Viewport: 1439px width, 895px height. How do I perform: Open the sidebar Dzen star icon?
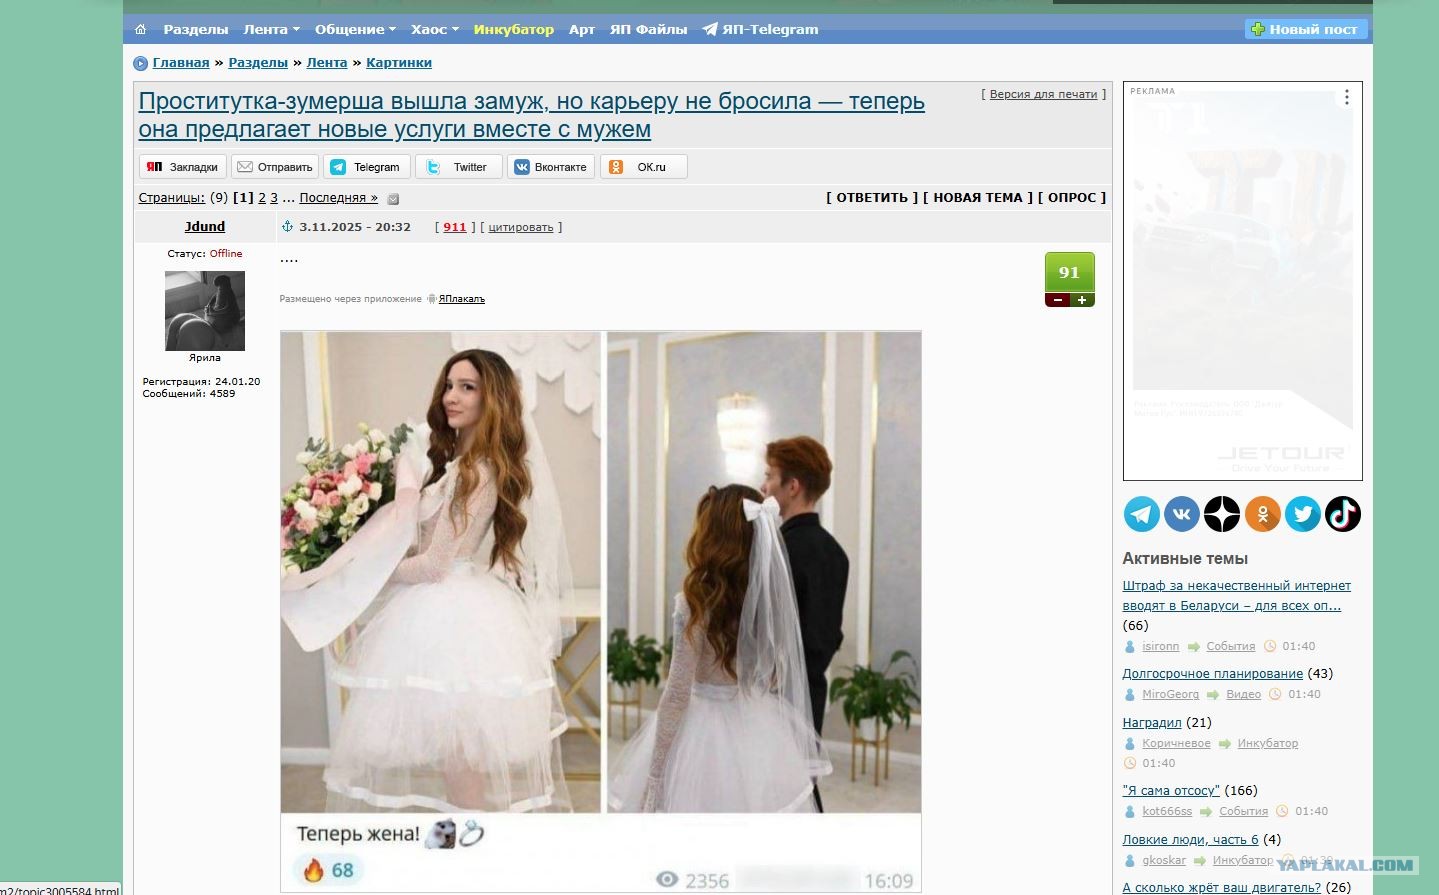pos(1222,514)
